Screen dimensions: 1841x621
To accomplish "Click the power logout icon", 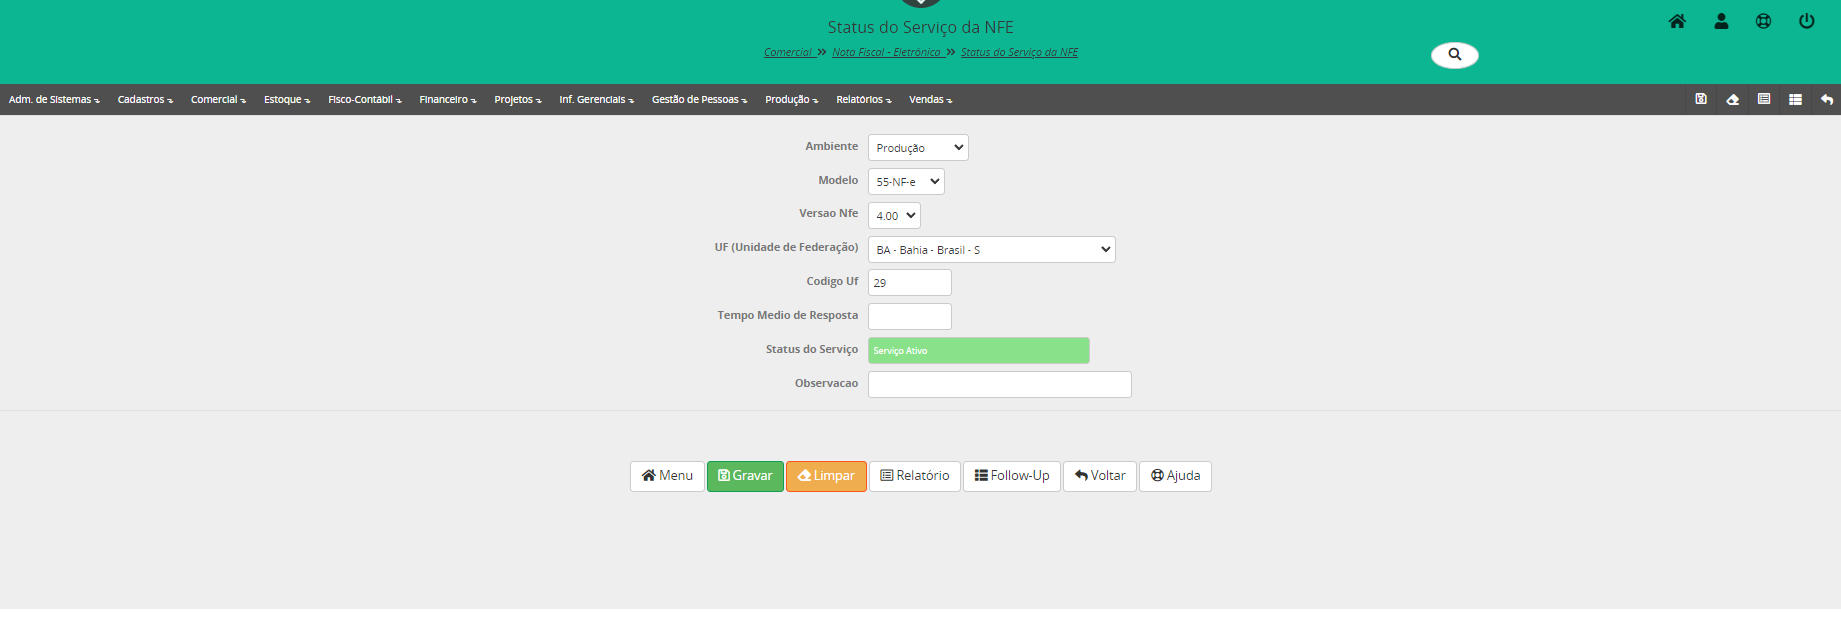I will (1806, 21).
